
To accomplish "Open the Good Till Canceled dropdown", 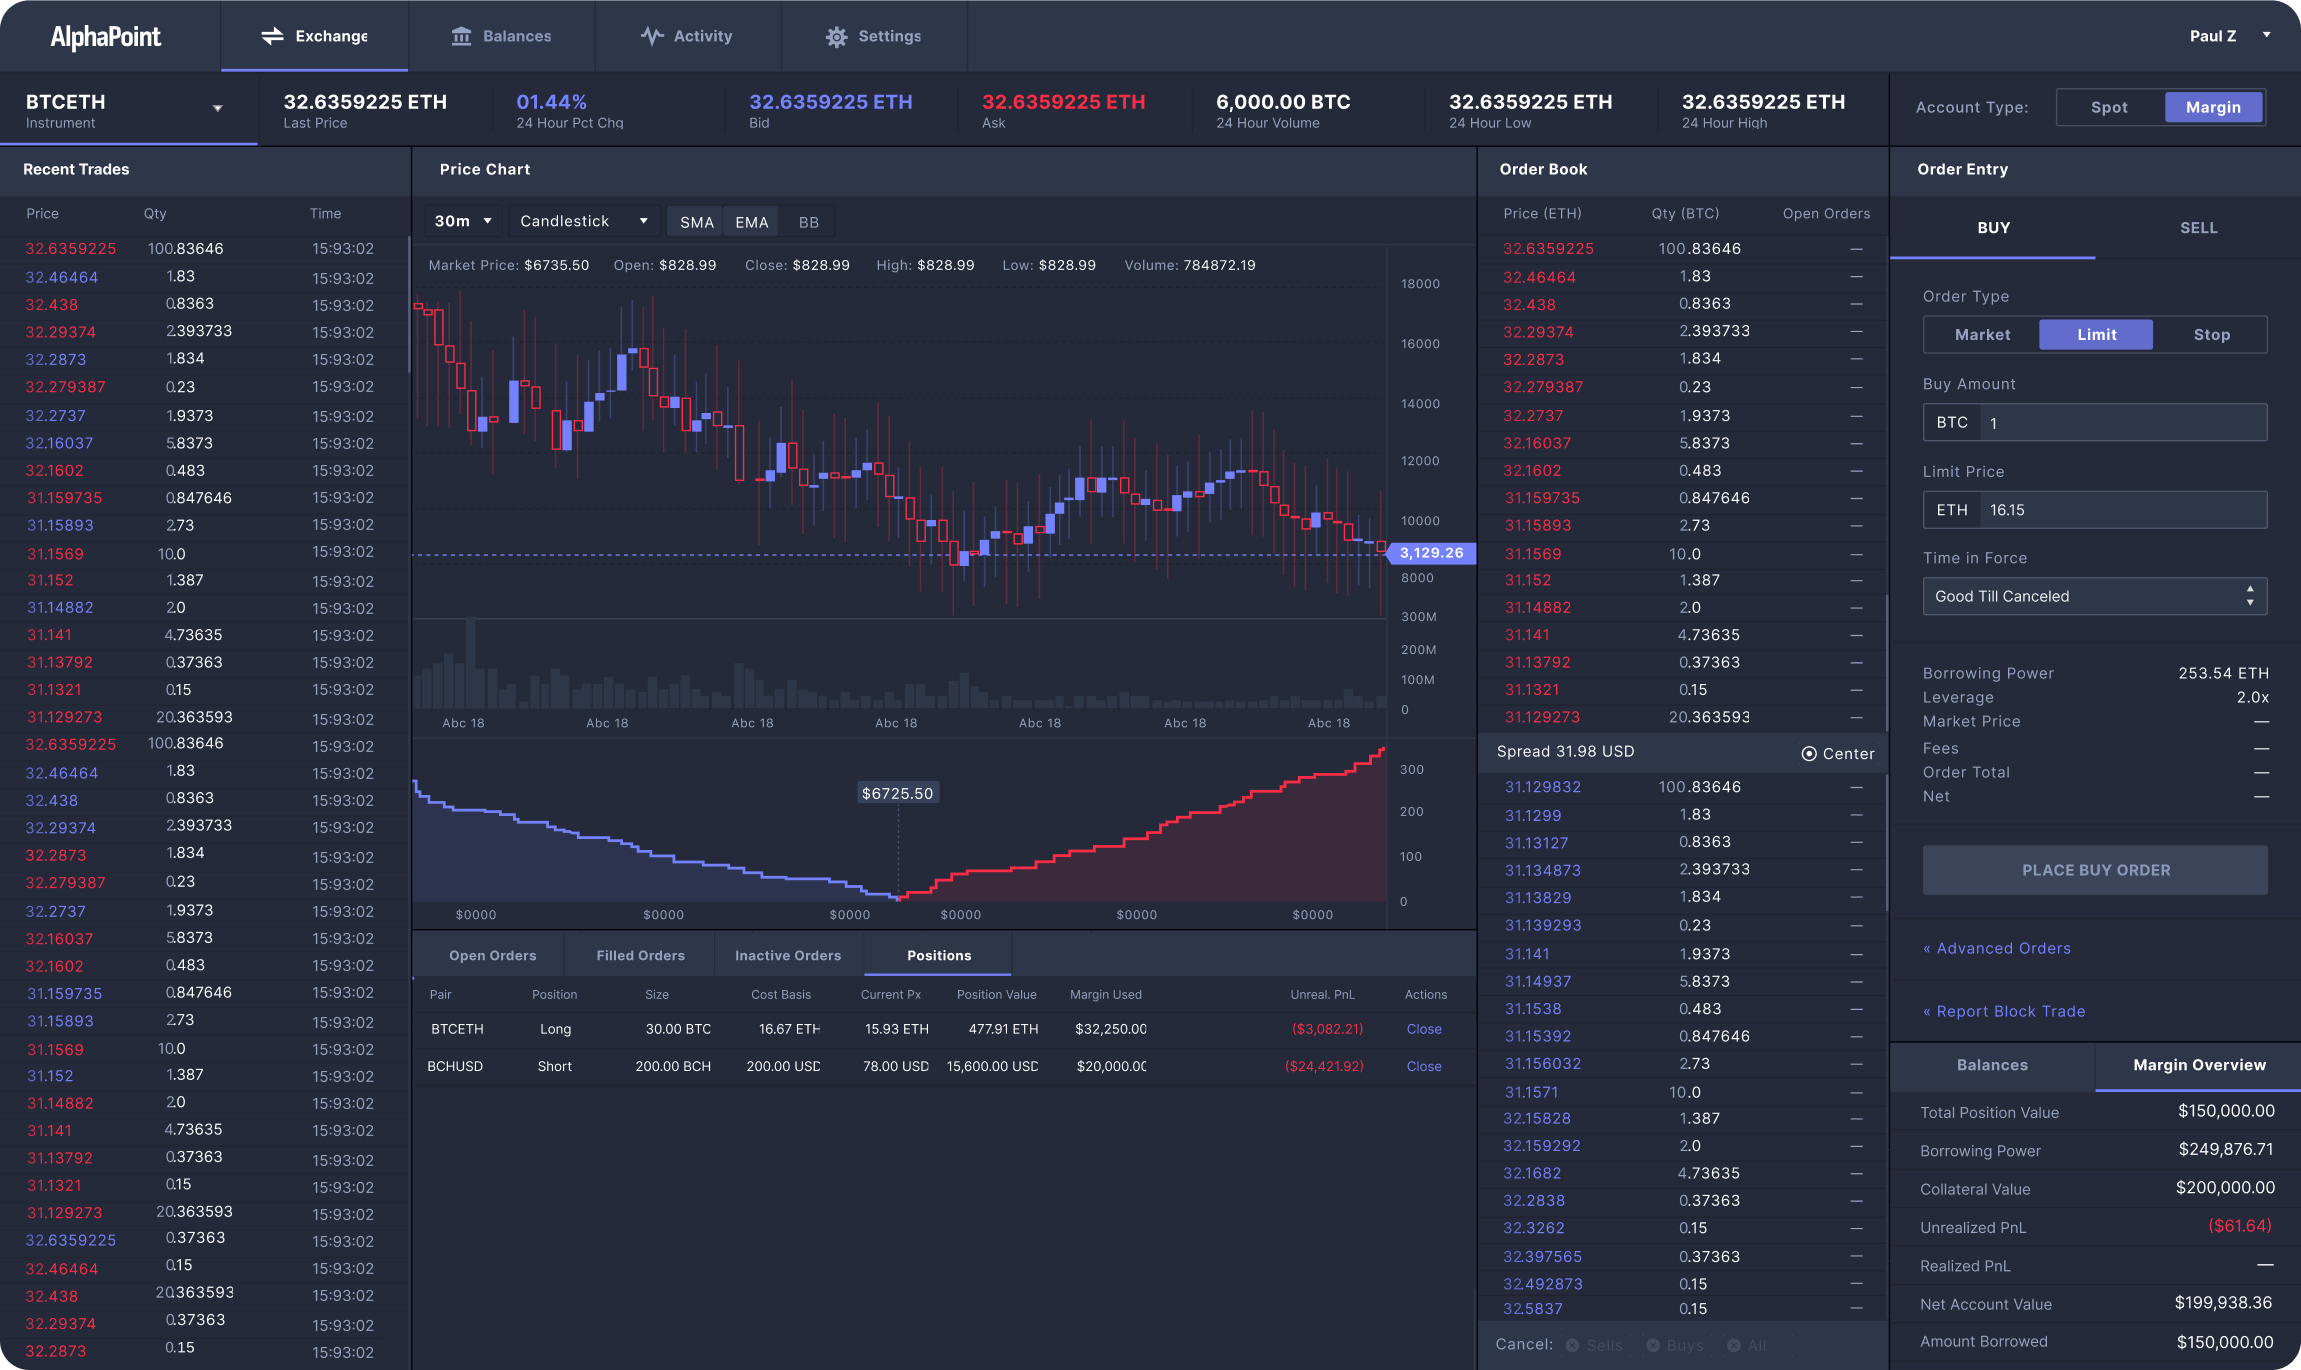I will (2094, 596).
